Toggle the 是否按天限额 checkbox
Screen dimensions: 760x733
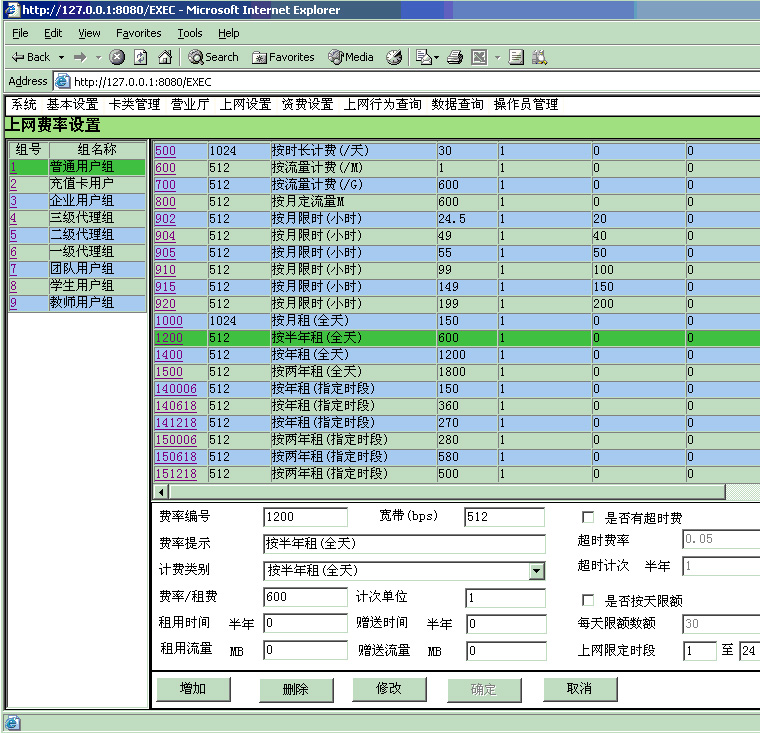click(x=588, y=601)
